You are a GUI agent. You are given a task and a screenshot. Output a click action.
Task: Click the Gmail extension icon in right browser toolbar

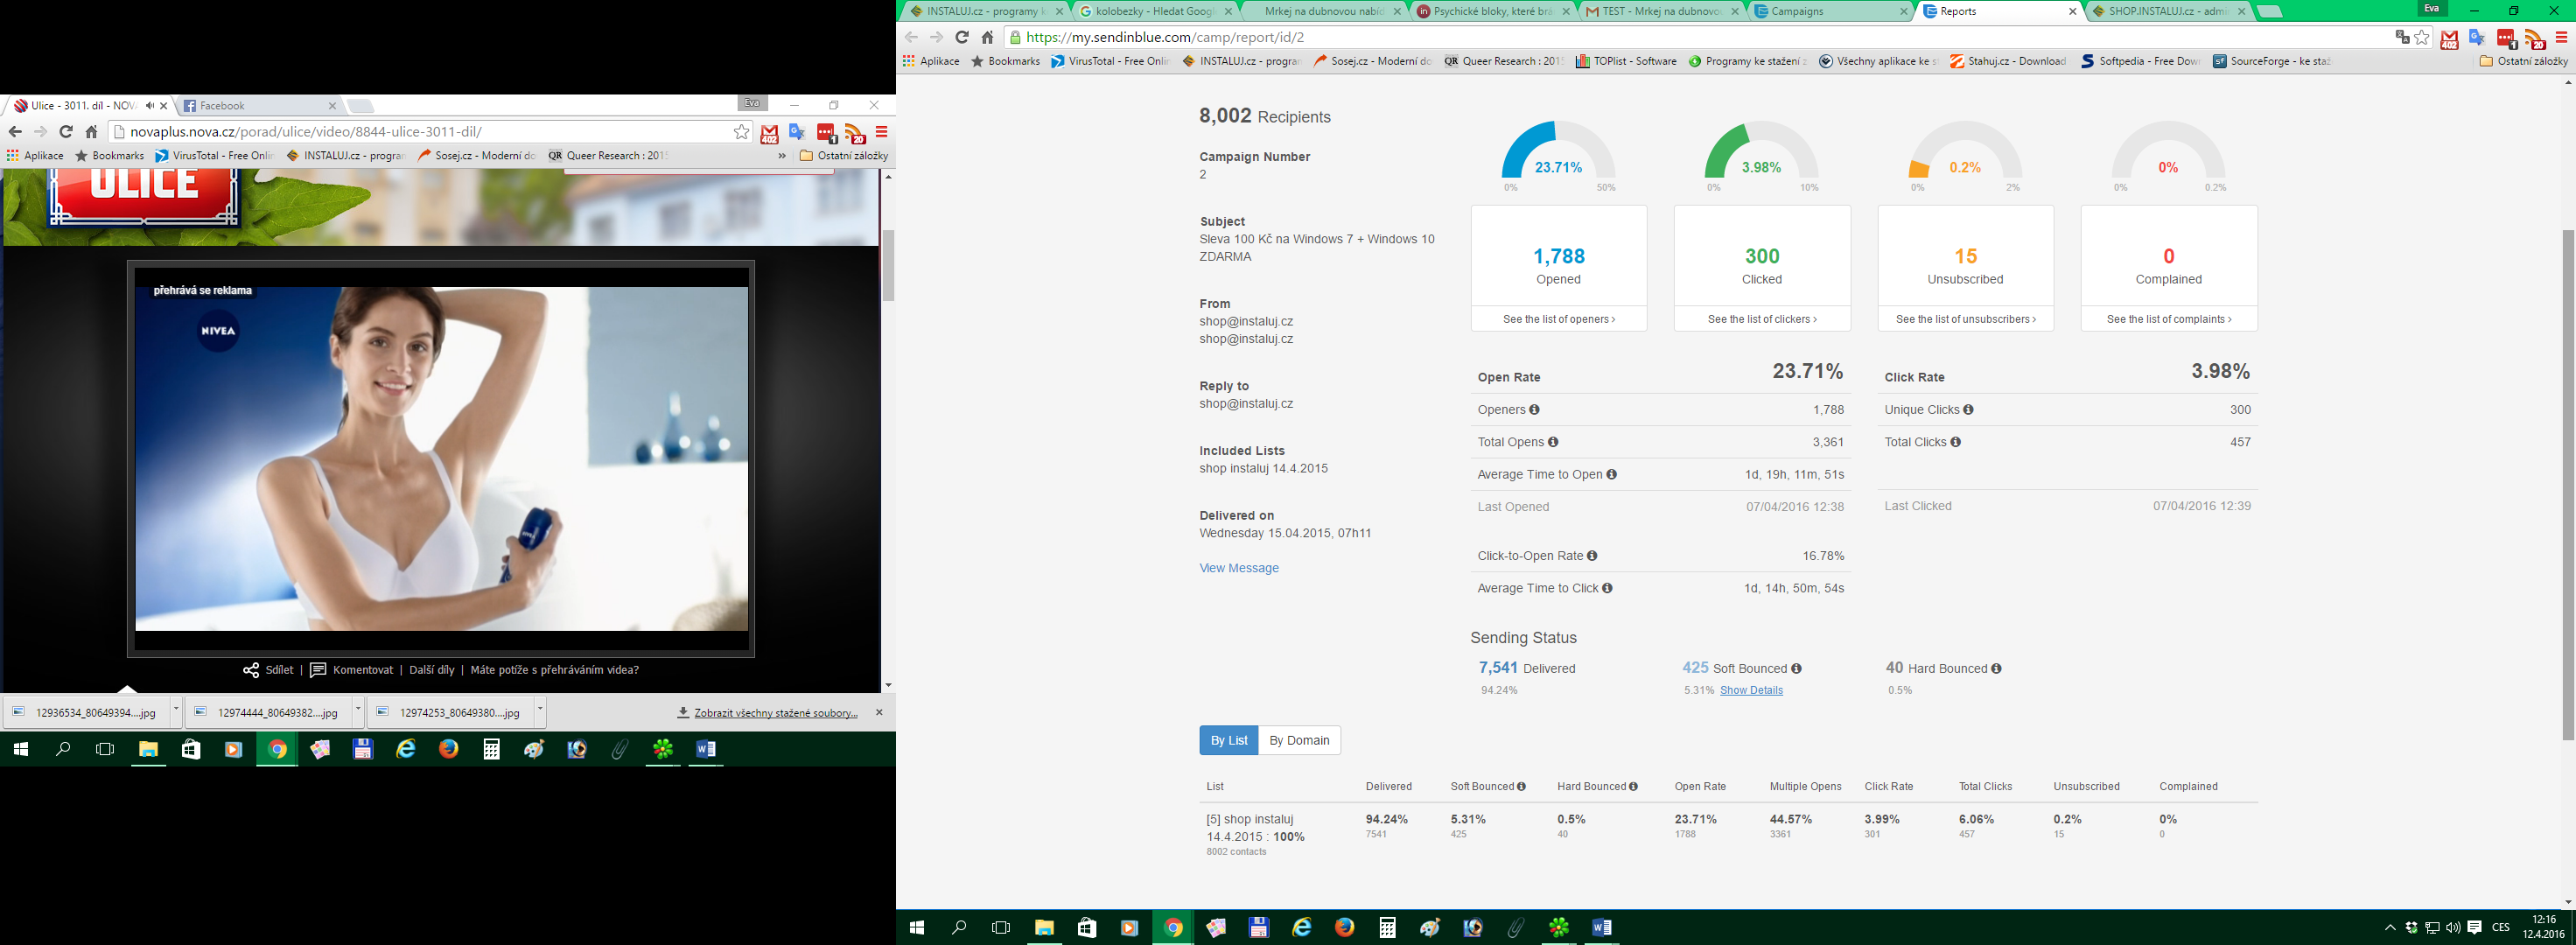click(2449, 39)
